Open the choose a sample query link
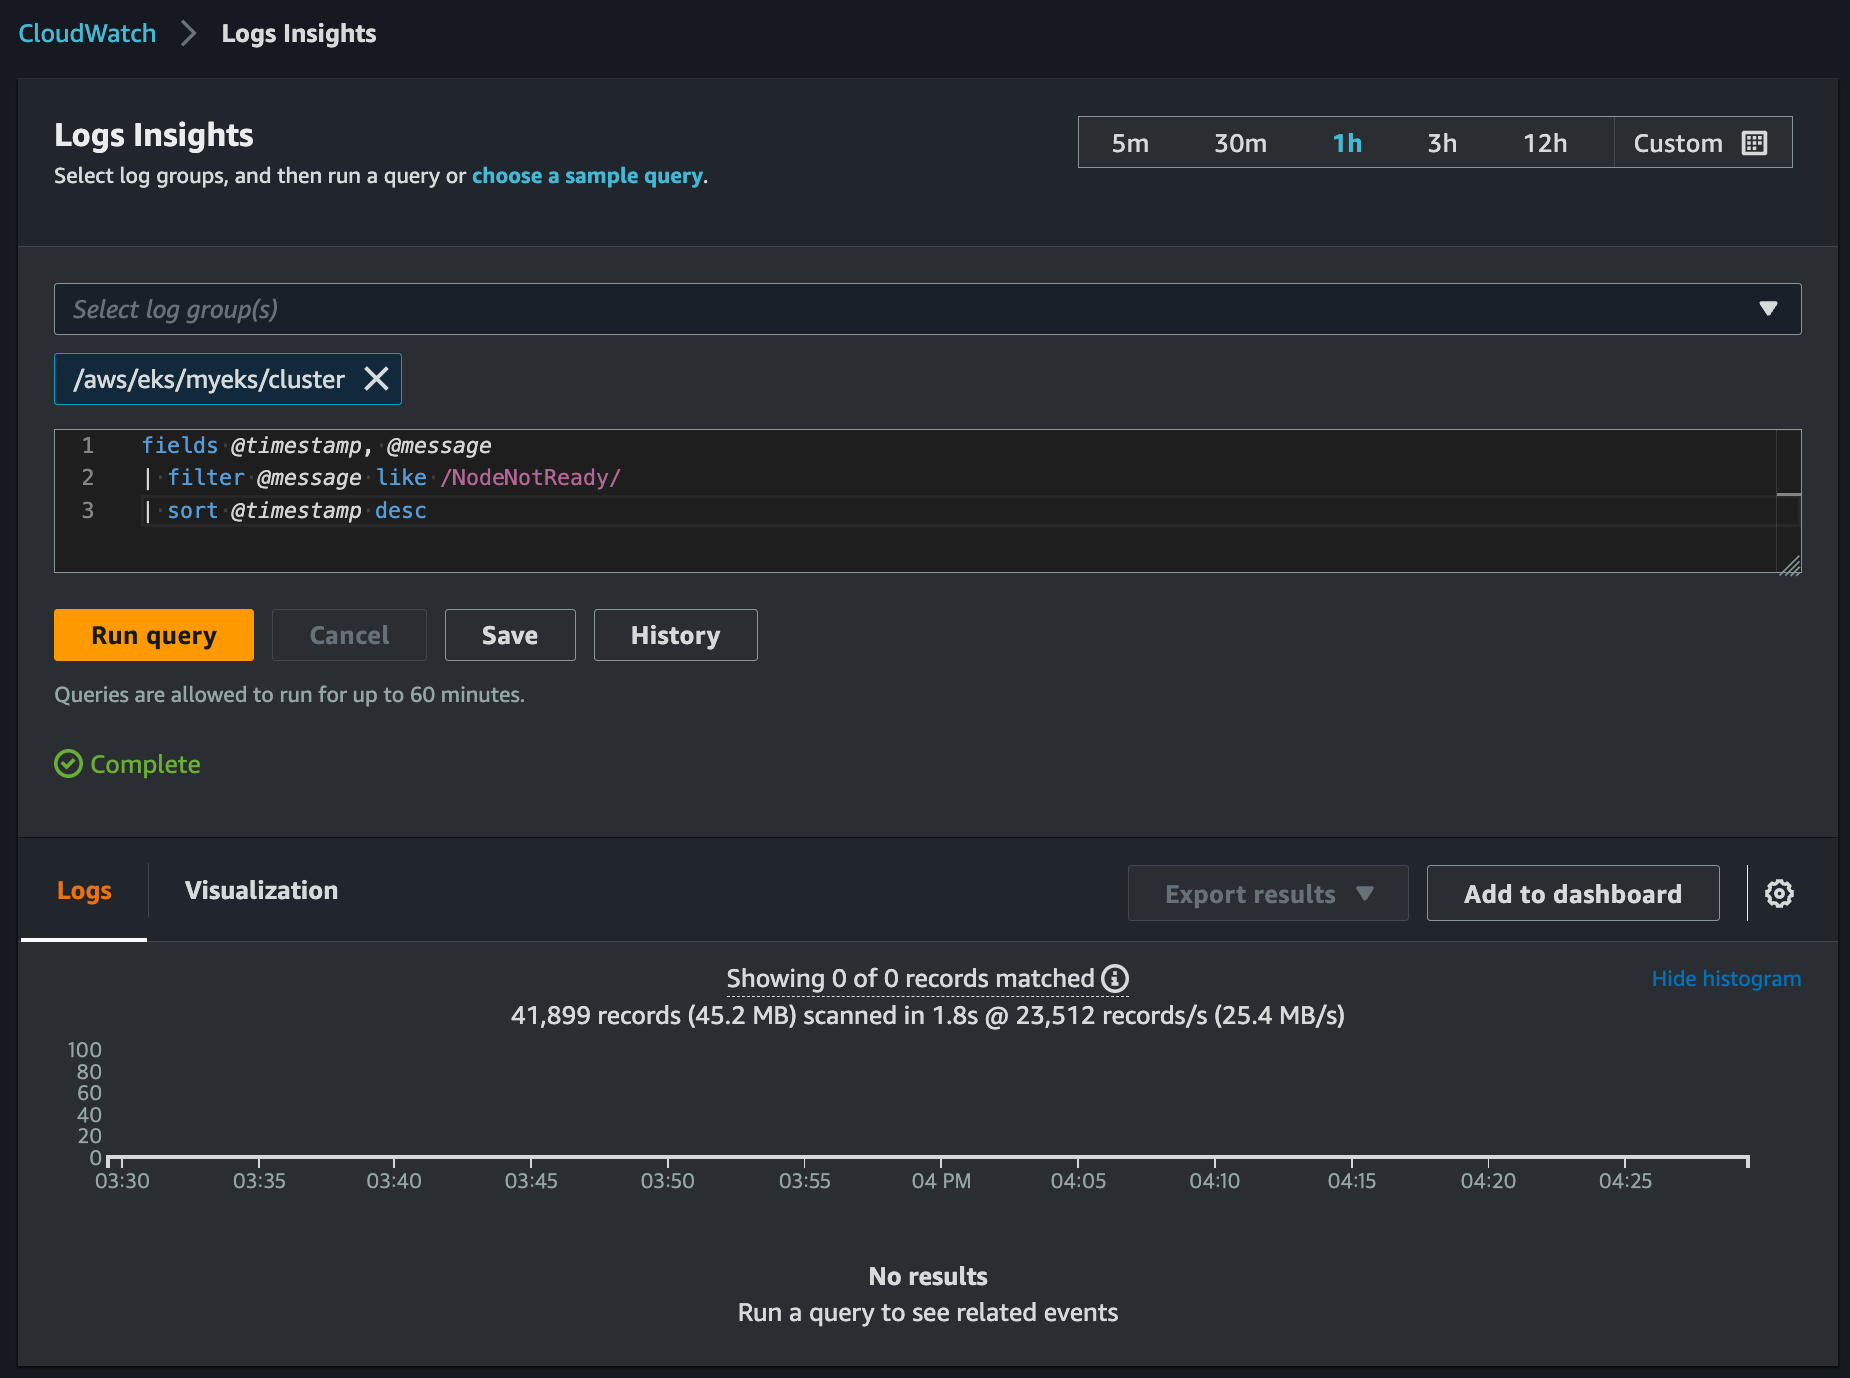1850x1378 pixels. click(587, 175)
